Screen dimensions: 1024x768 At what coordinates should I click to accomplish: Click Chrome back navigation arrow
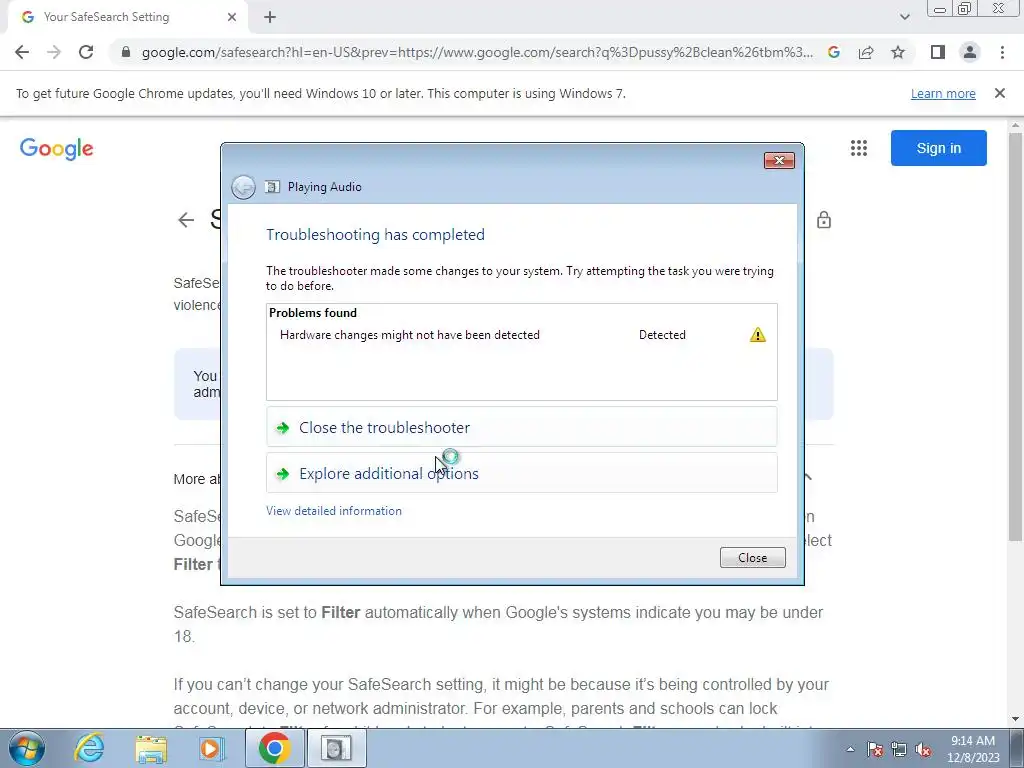[x=22, y=52]
